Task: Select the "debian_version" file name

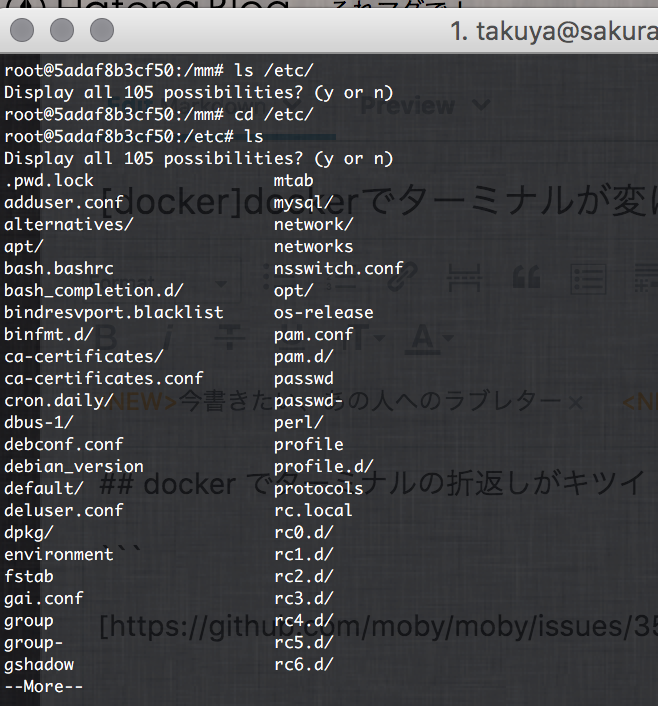Action: coord(74,467)
